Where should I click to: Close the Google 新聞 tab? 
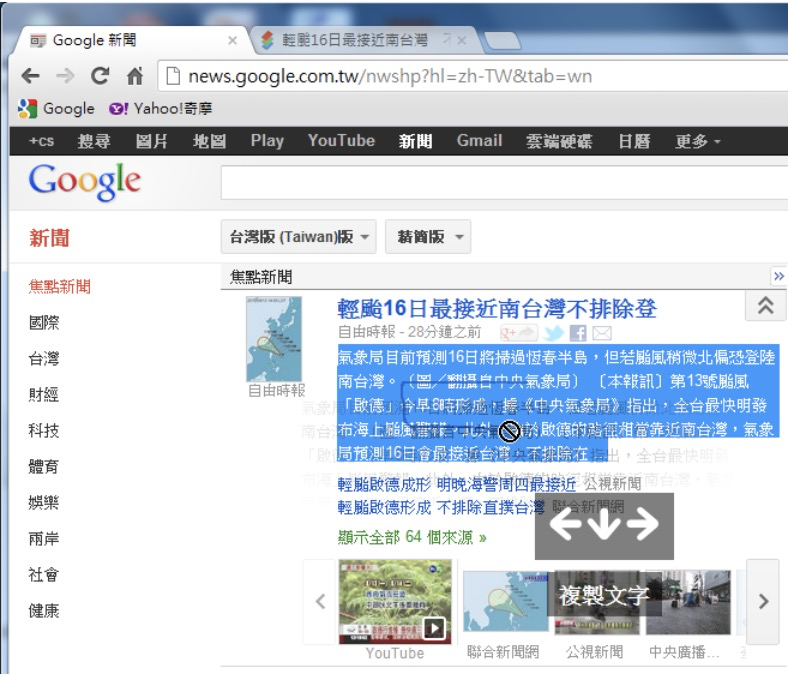pyautogui.click(x=232, y=40)
